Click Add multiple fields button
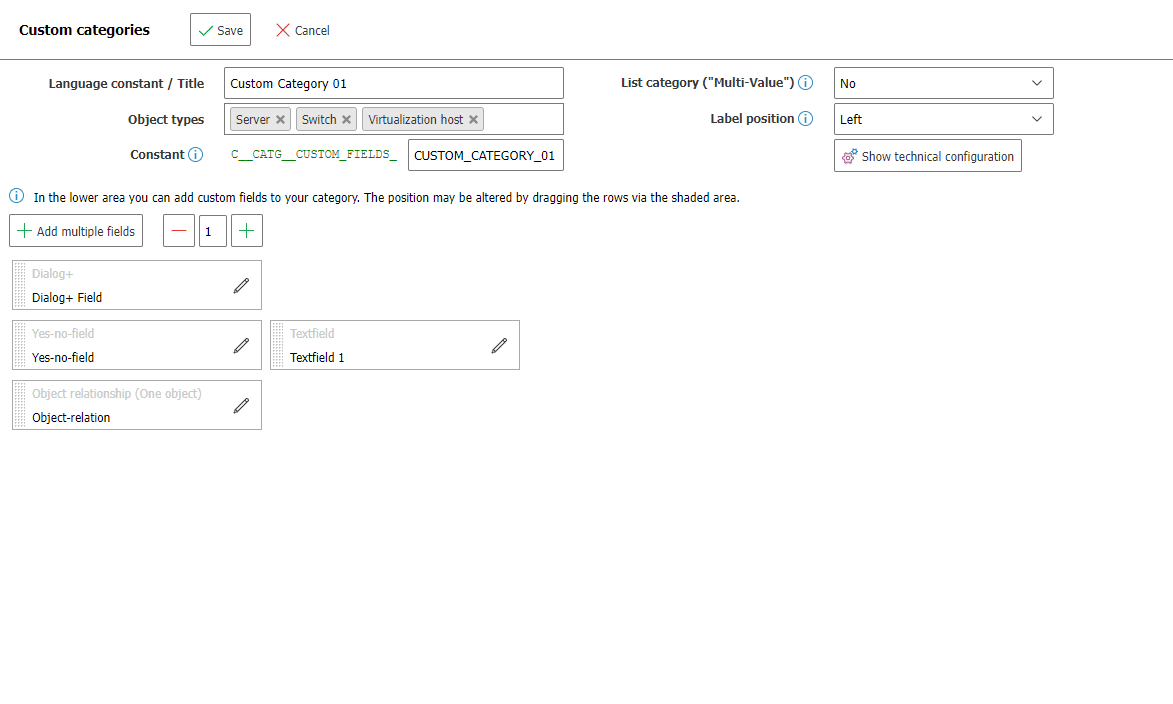The image size is (1173, 704). [76, 231]
